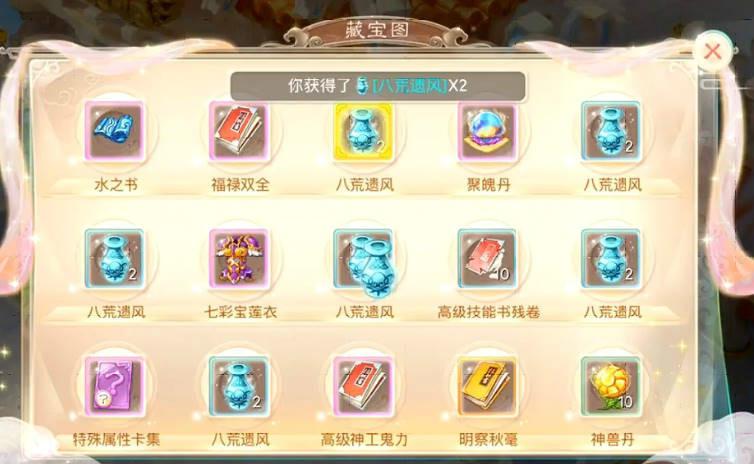Select the 水之书 blue scroll icon
Screen dimensions: 754x464
point(115,131)
